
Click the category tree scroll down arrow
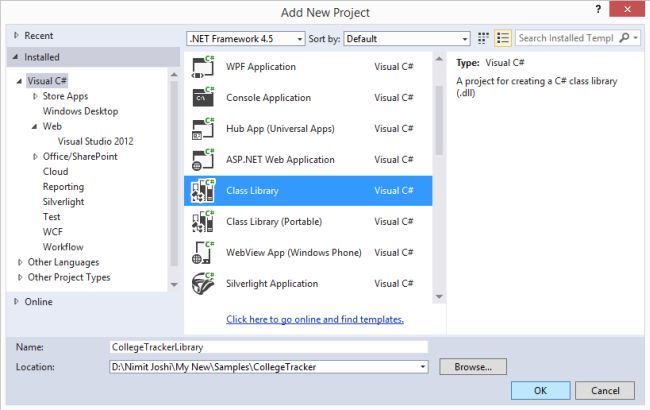pos(174,284)
